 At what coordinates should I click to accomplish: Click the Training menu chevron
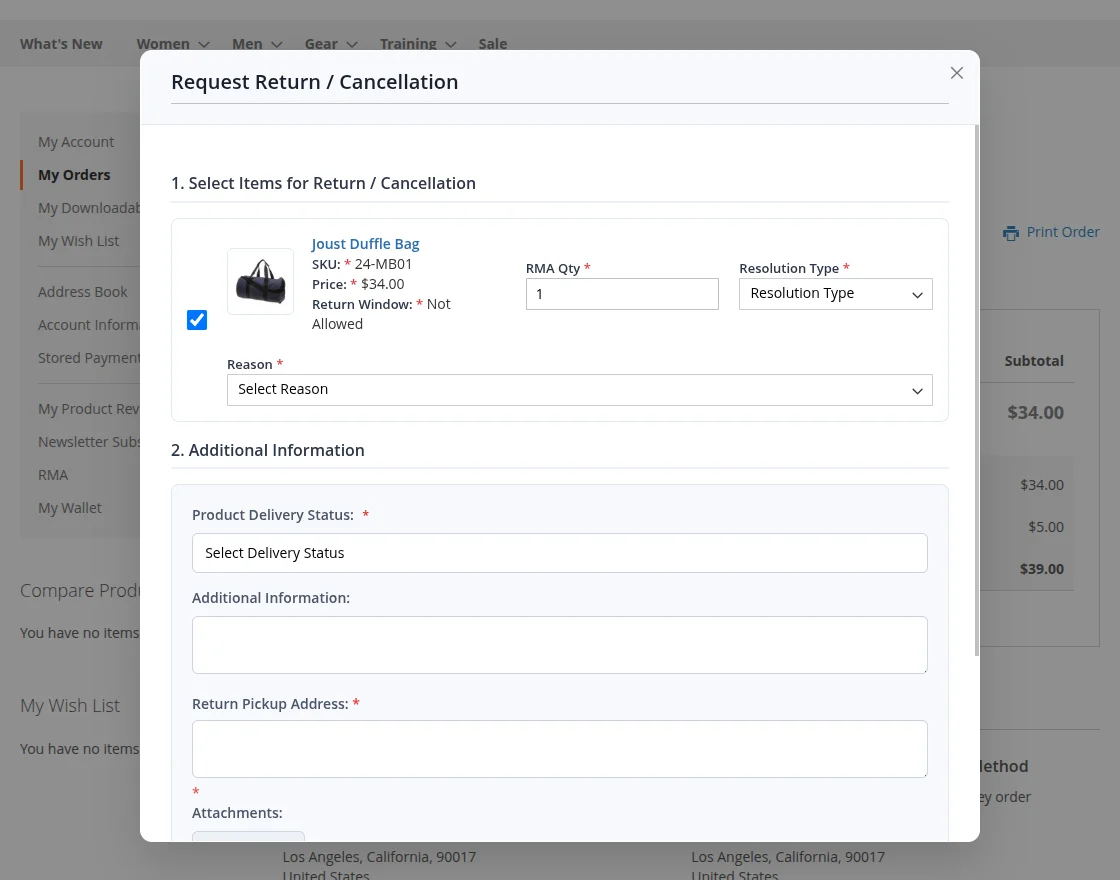pyautogui.click(x=451, y=44)
